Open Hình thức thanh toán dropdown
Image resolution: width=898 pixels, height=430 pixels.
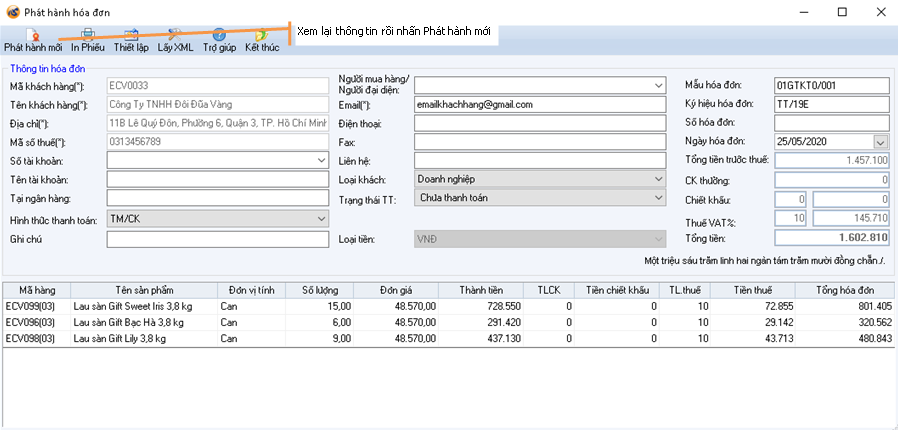pos(322,219)
